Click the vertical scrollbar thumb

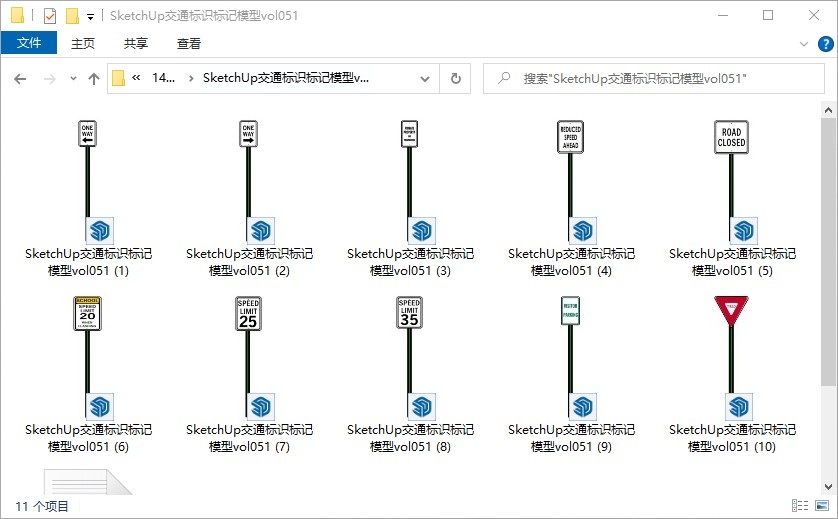(x=828, y=251)
